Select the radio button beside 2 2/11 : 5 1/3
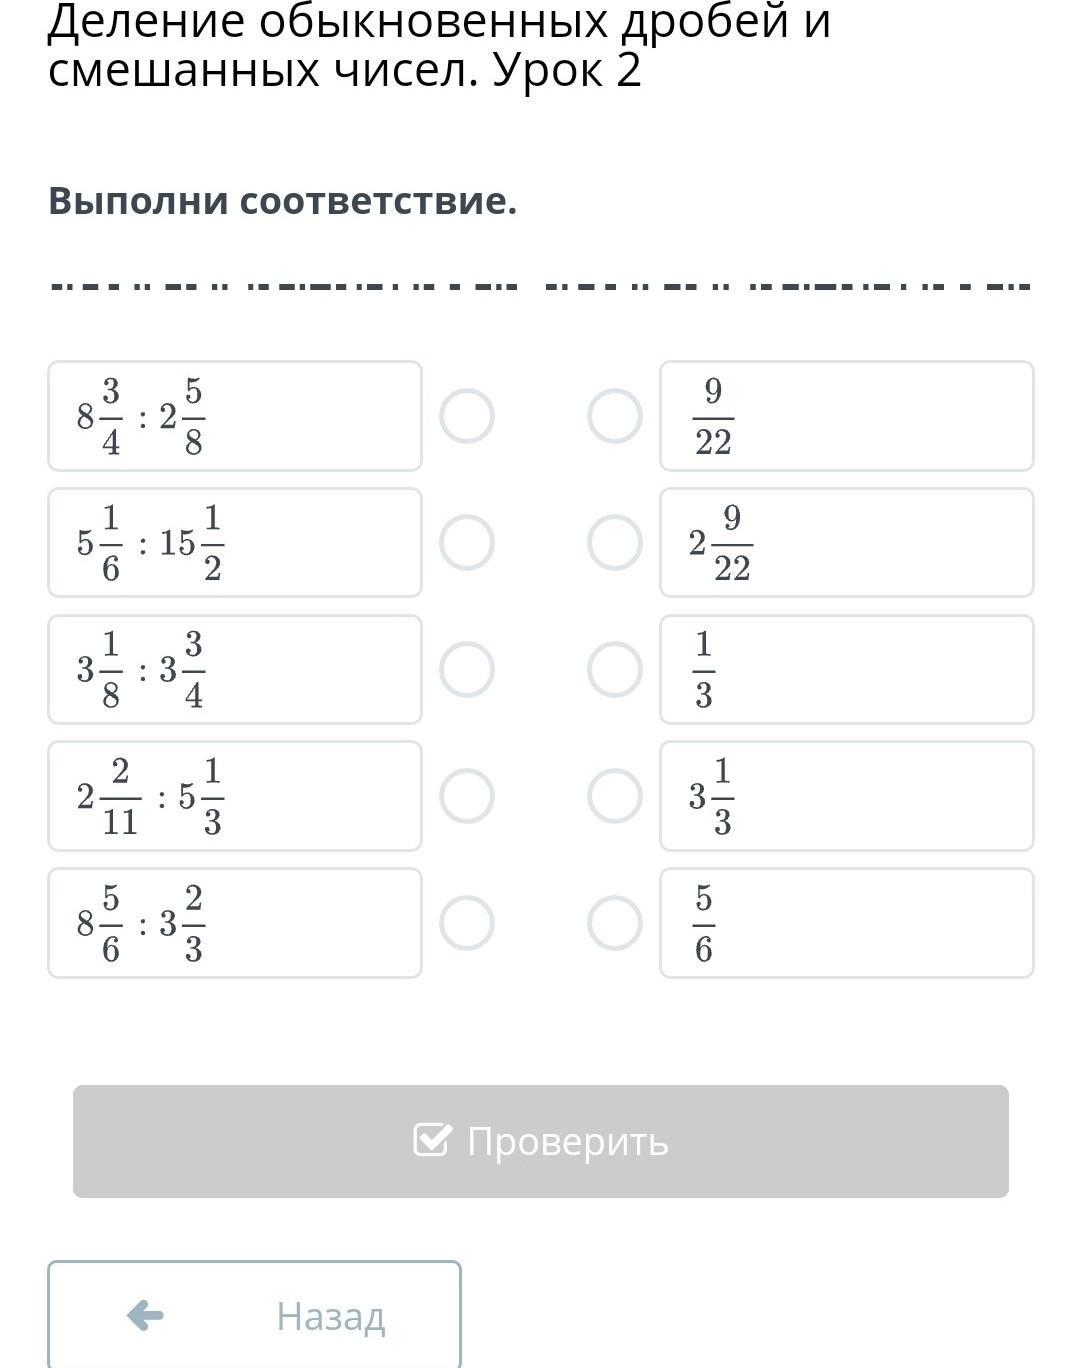This screenshot has height=1368, width=1080. point(467,796)
